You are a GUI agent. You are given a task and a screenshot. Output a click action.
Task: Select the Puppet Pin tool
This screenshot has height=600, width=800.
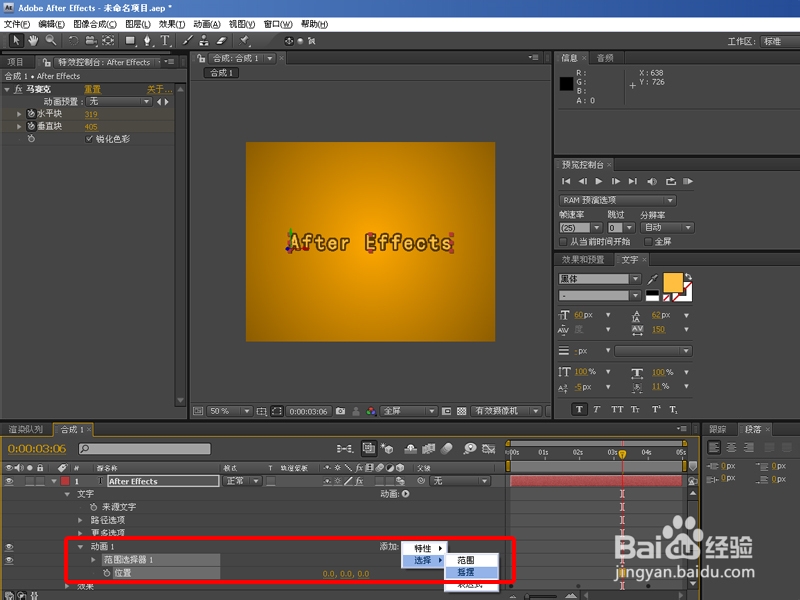tap(244, 40)
